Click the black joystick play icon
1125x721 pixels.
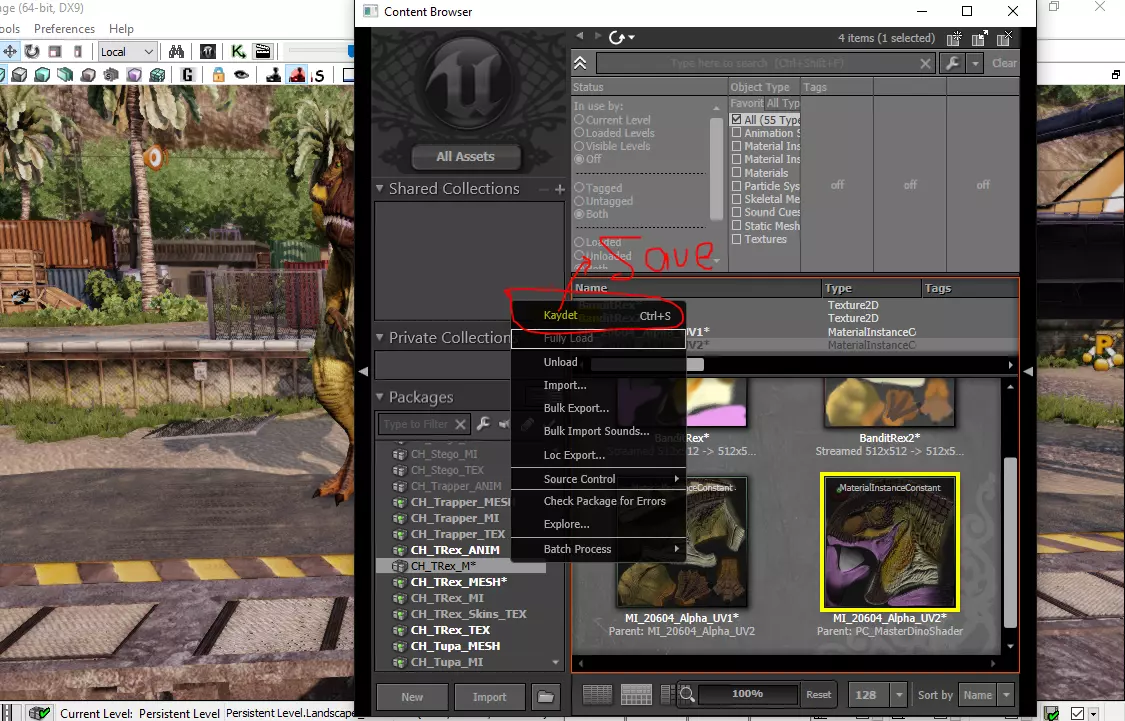(273, 75)
